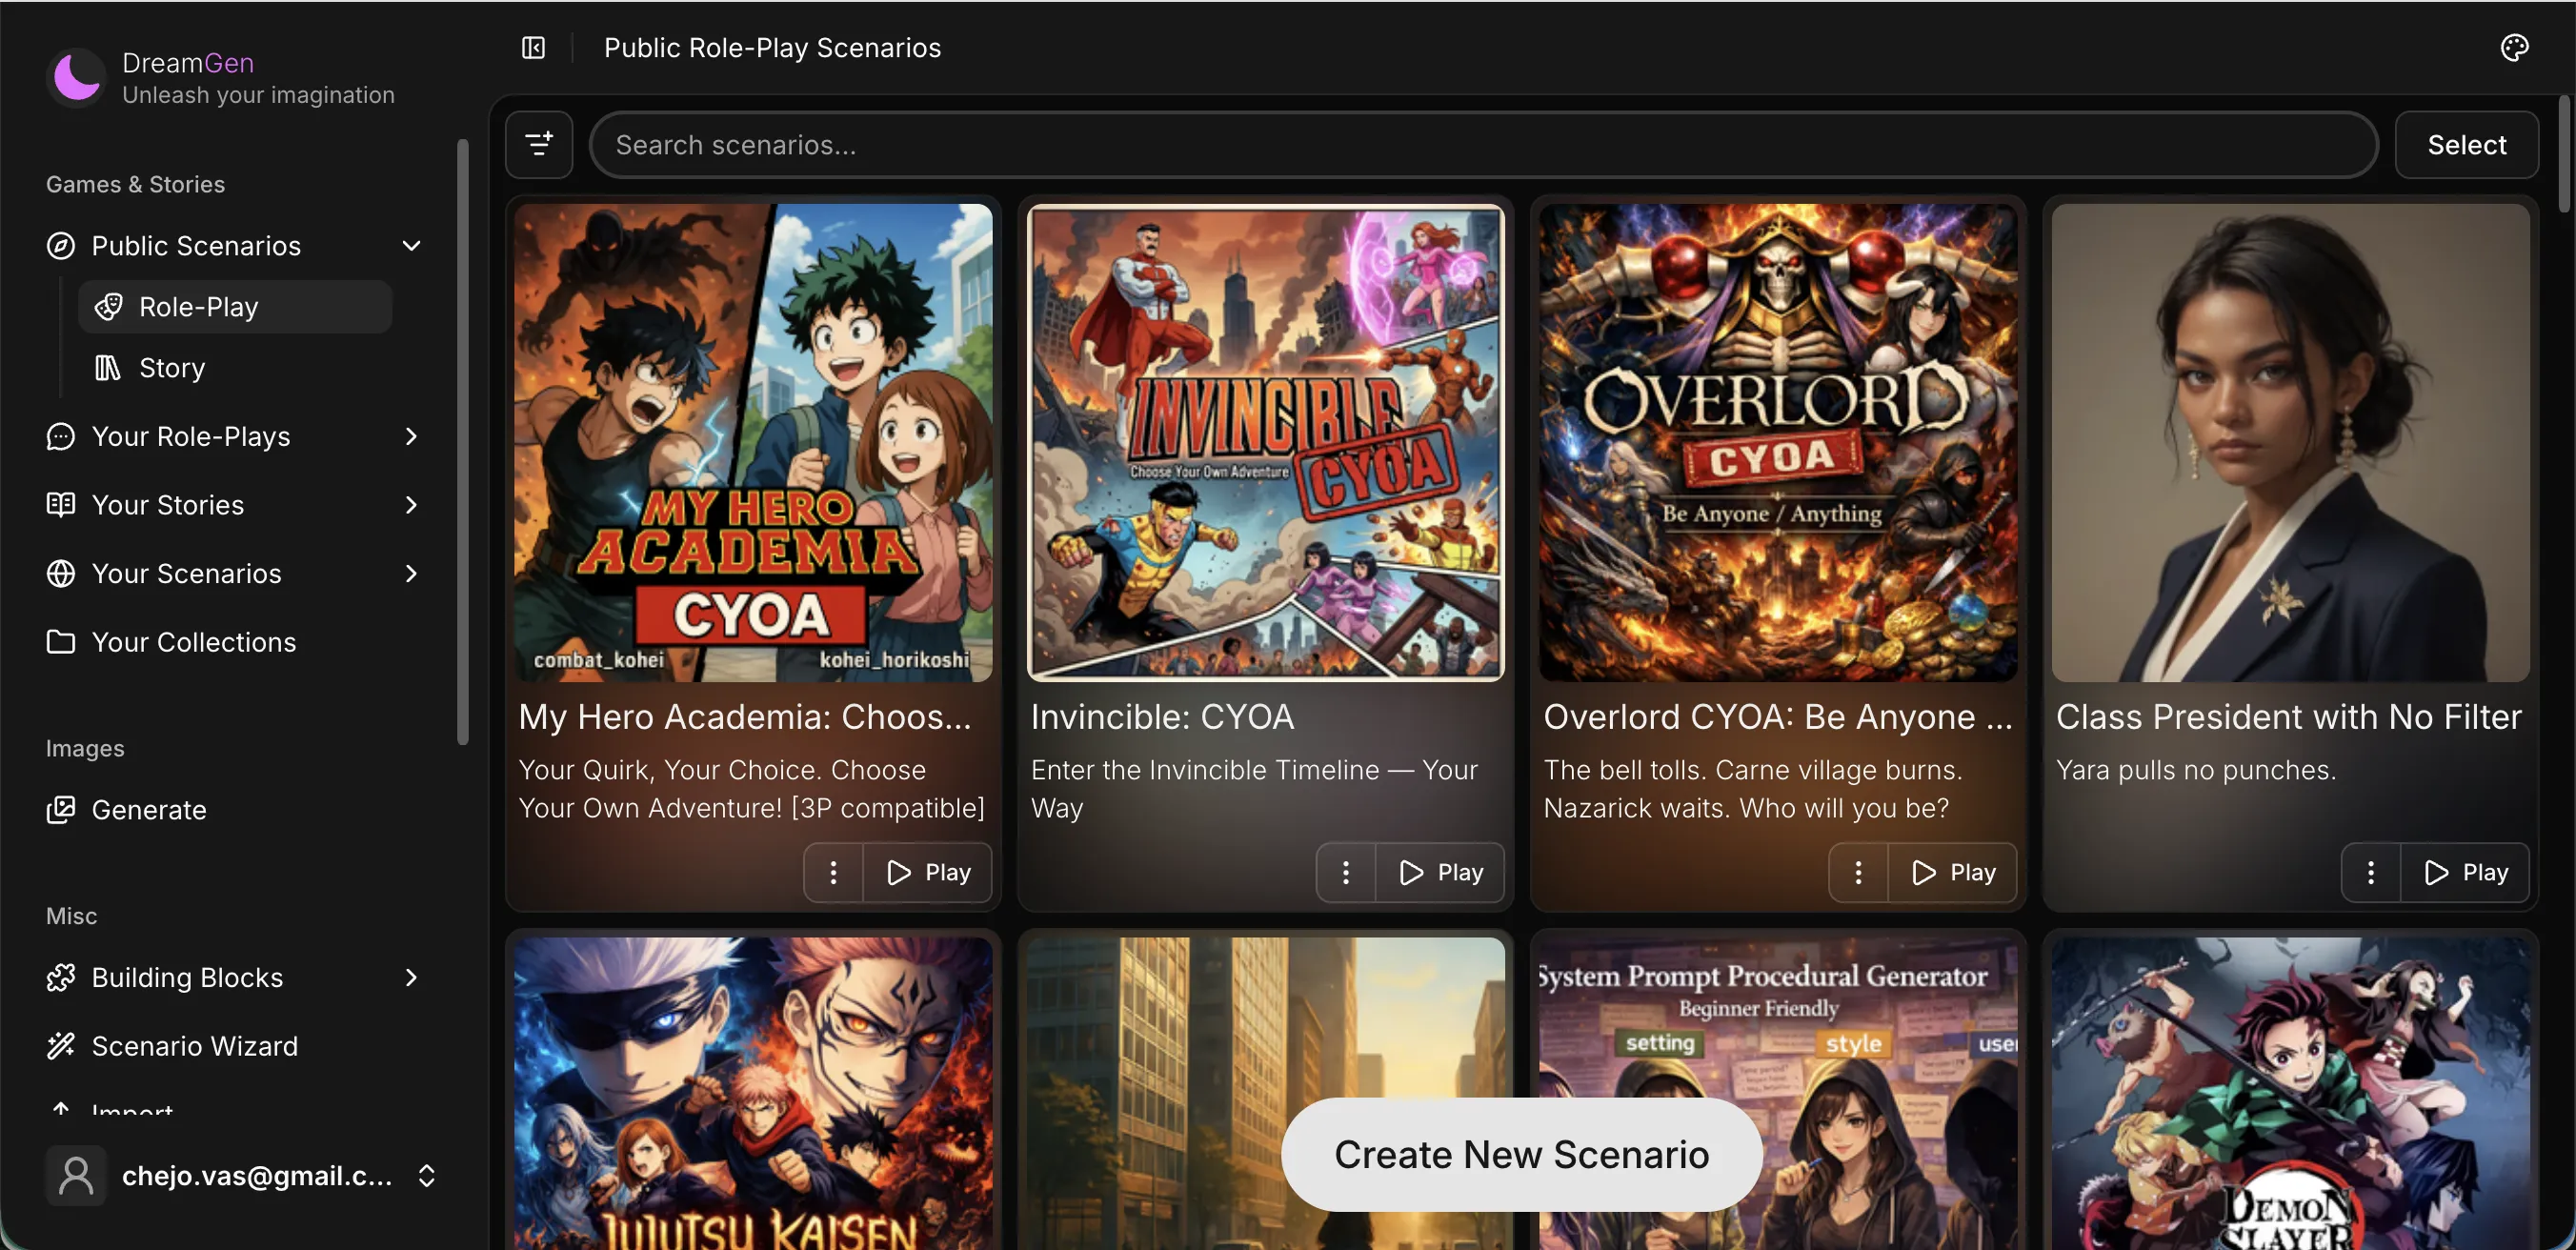Click the Class President with No Filter title
2576x1250 pixels.
2289,717
